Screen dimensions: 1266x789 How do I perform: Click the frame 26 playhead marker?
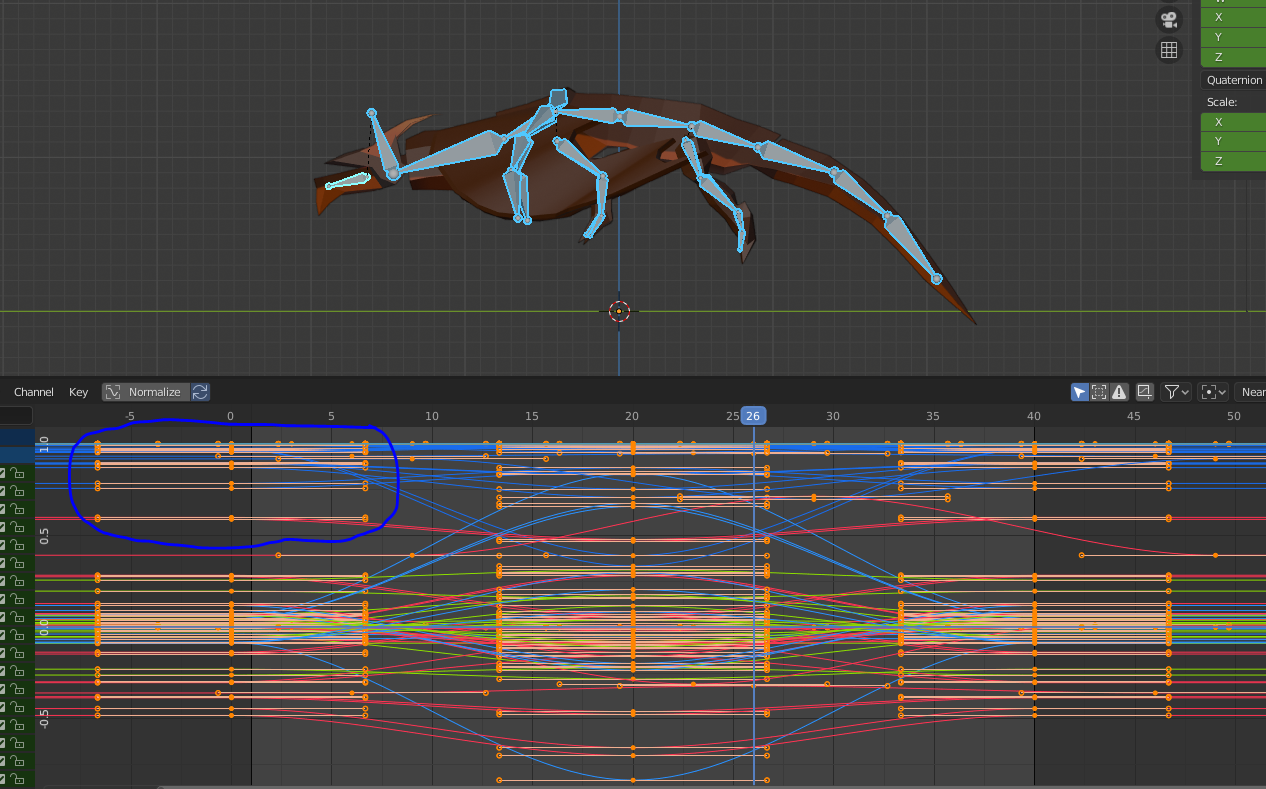coord(753,416)
